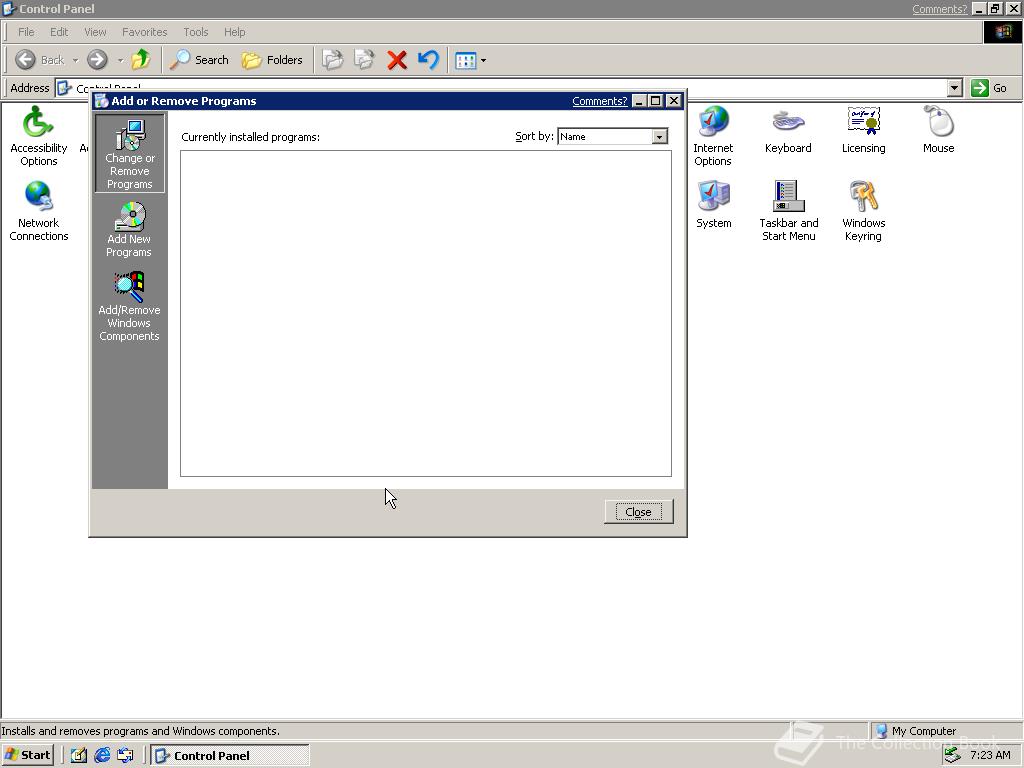Click Comments? link in Control Panel title bar

tap(939, 9)
